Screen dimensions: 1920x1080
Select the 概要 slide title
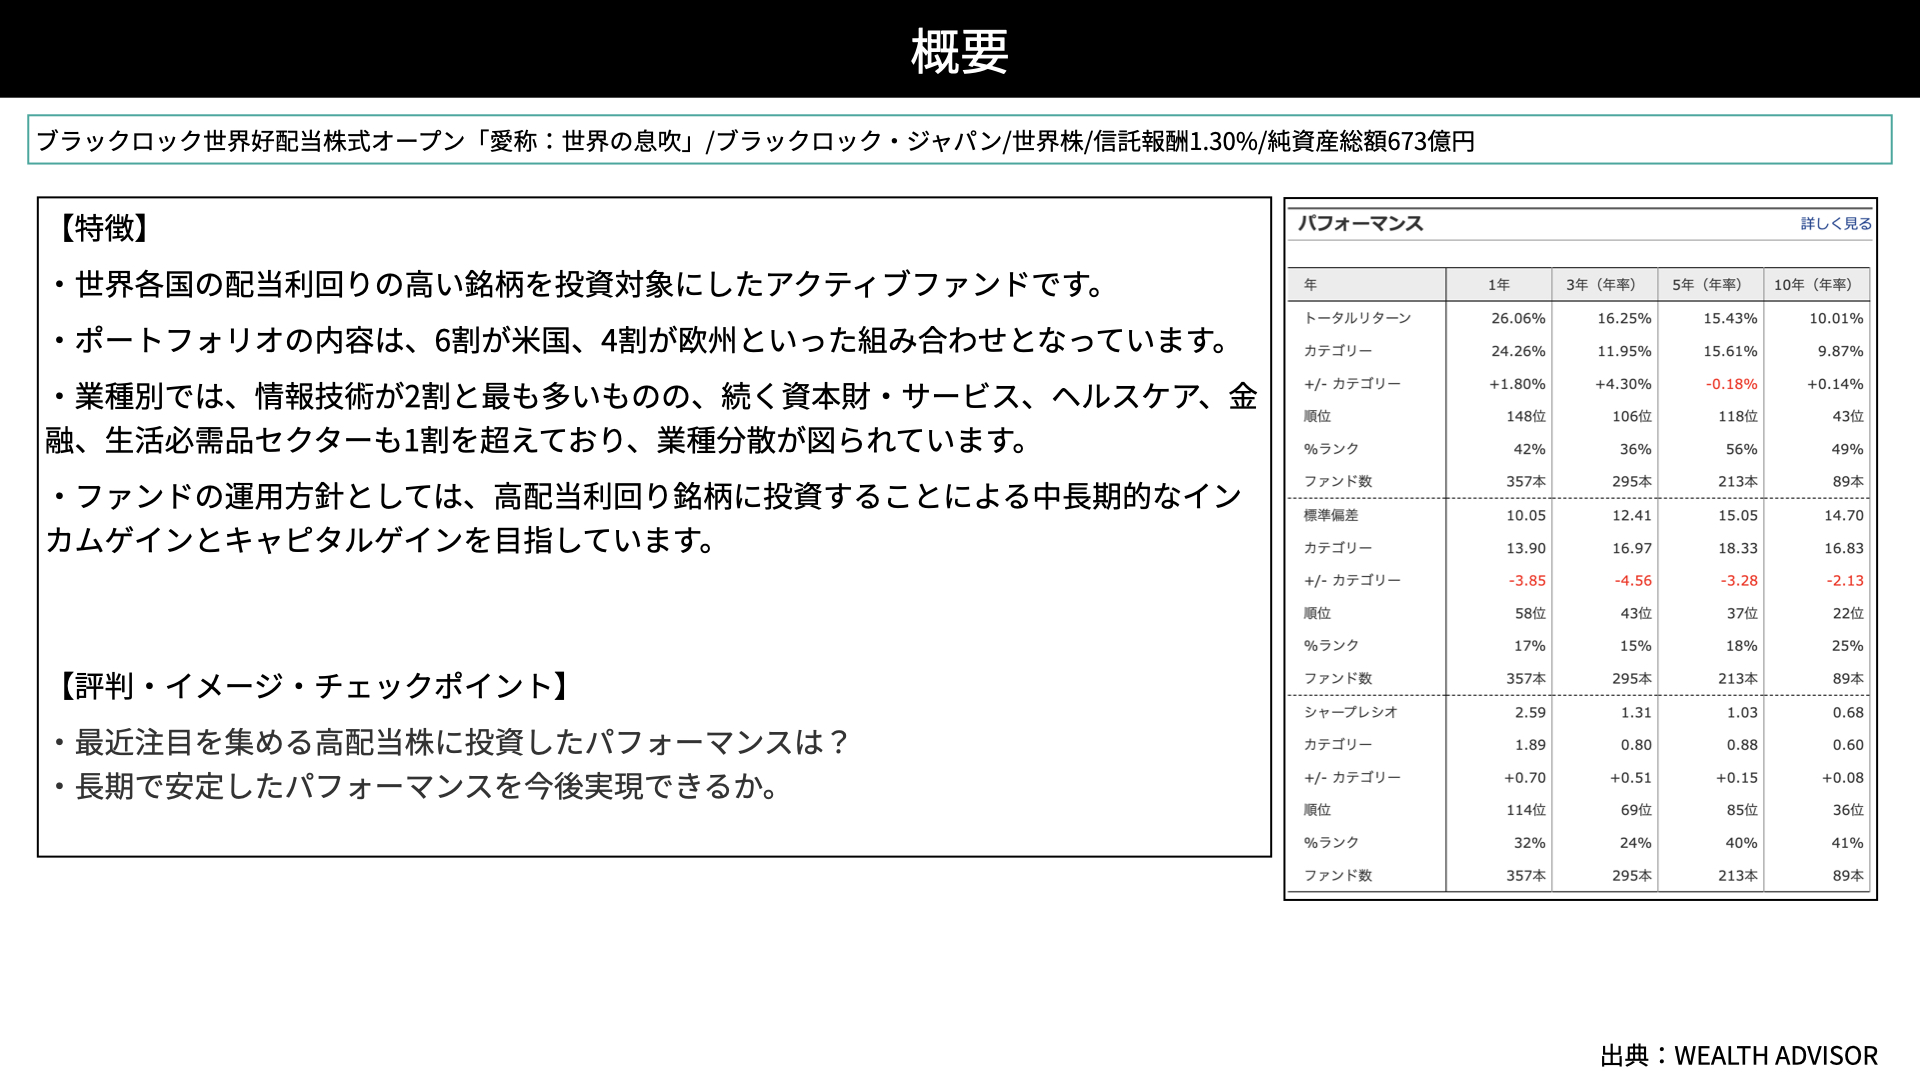(960, 51)
